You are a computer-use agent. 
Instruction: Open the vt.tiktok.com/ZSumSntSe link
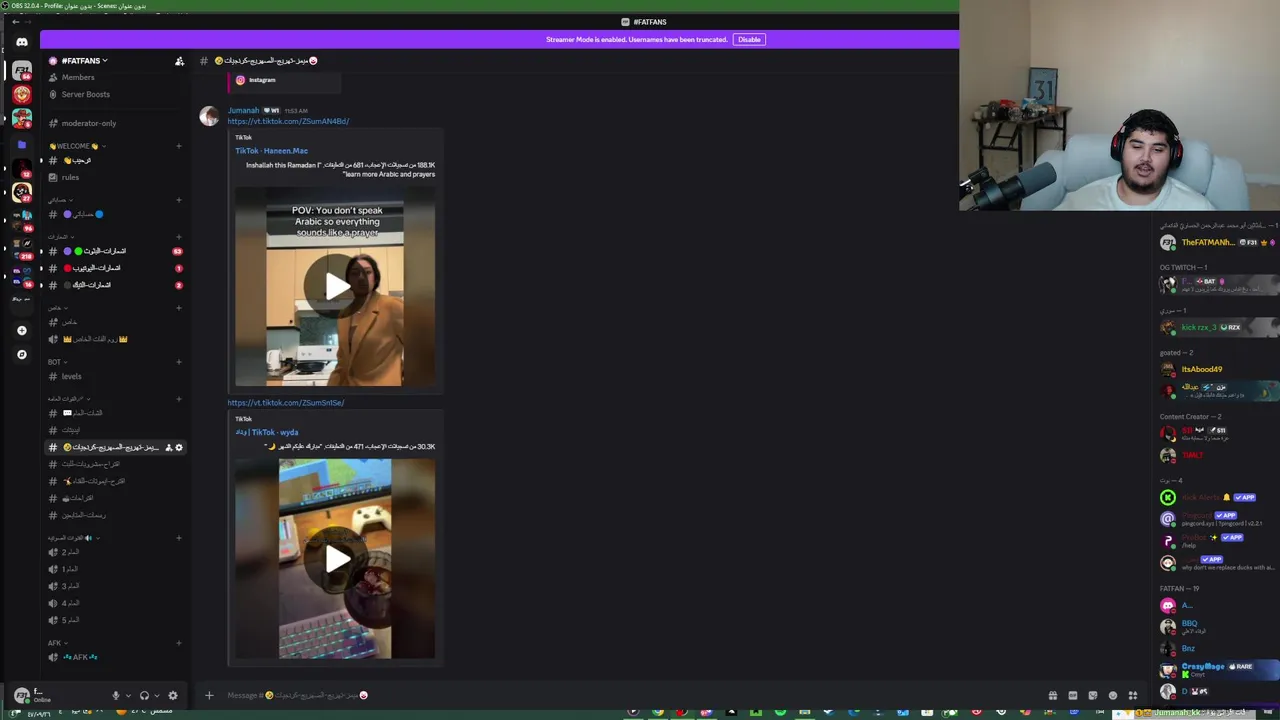(286, 403)
